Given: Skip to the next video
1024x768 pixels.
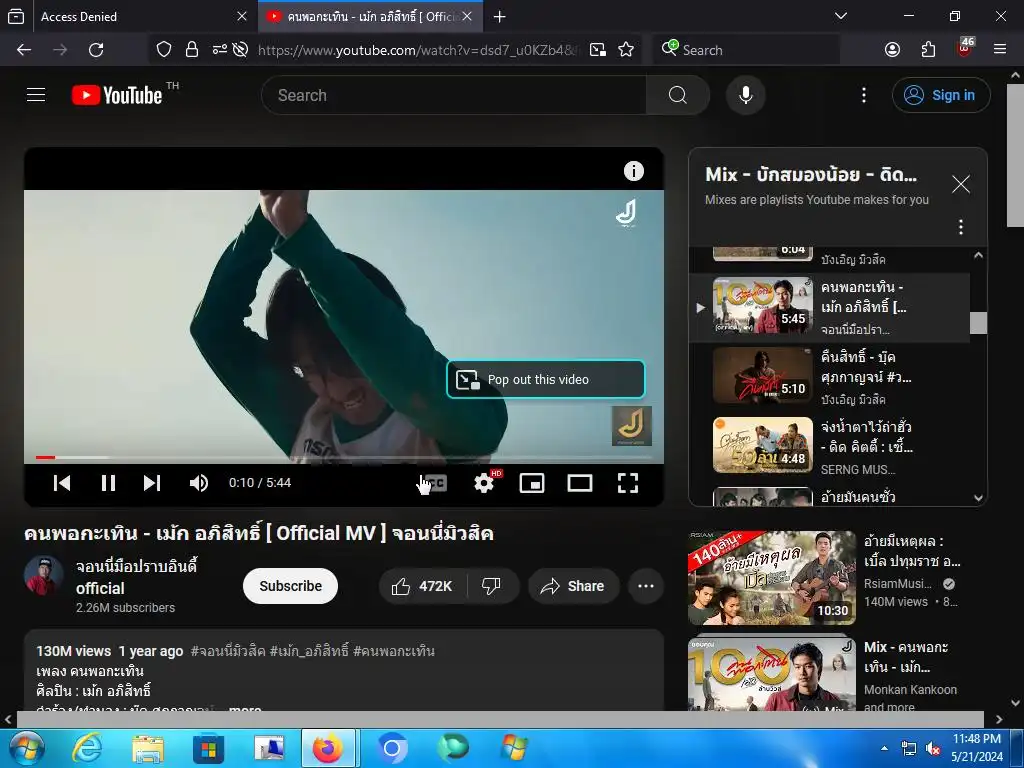Looking at the screenshot, I should tap(152, 483).
